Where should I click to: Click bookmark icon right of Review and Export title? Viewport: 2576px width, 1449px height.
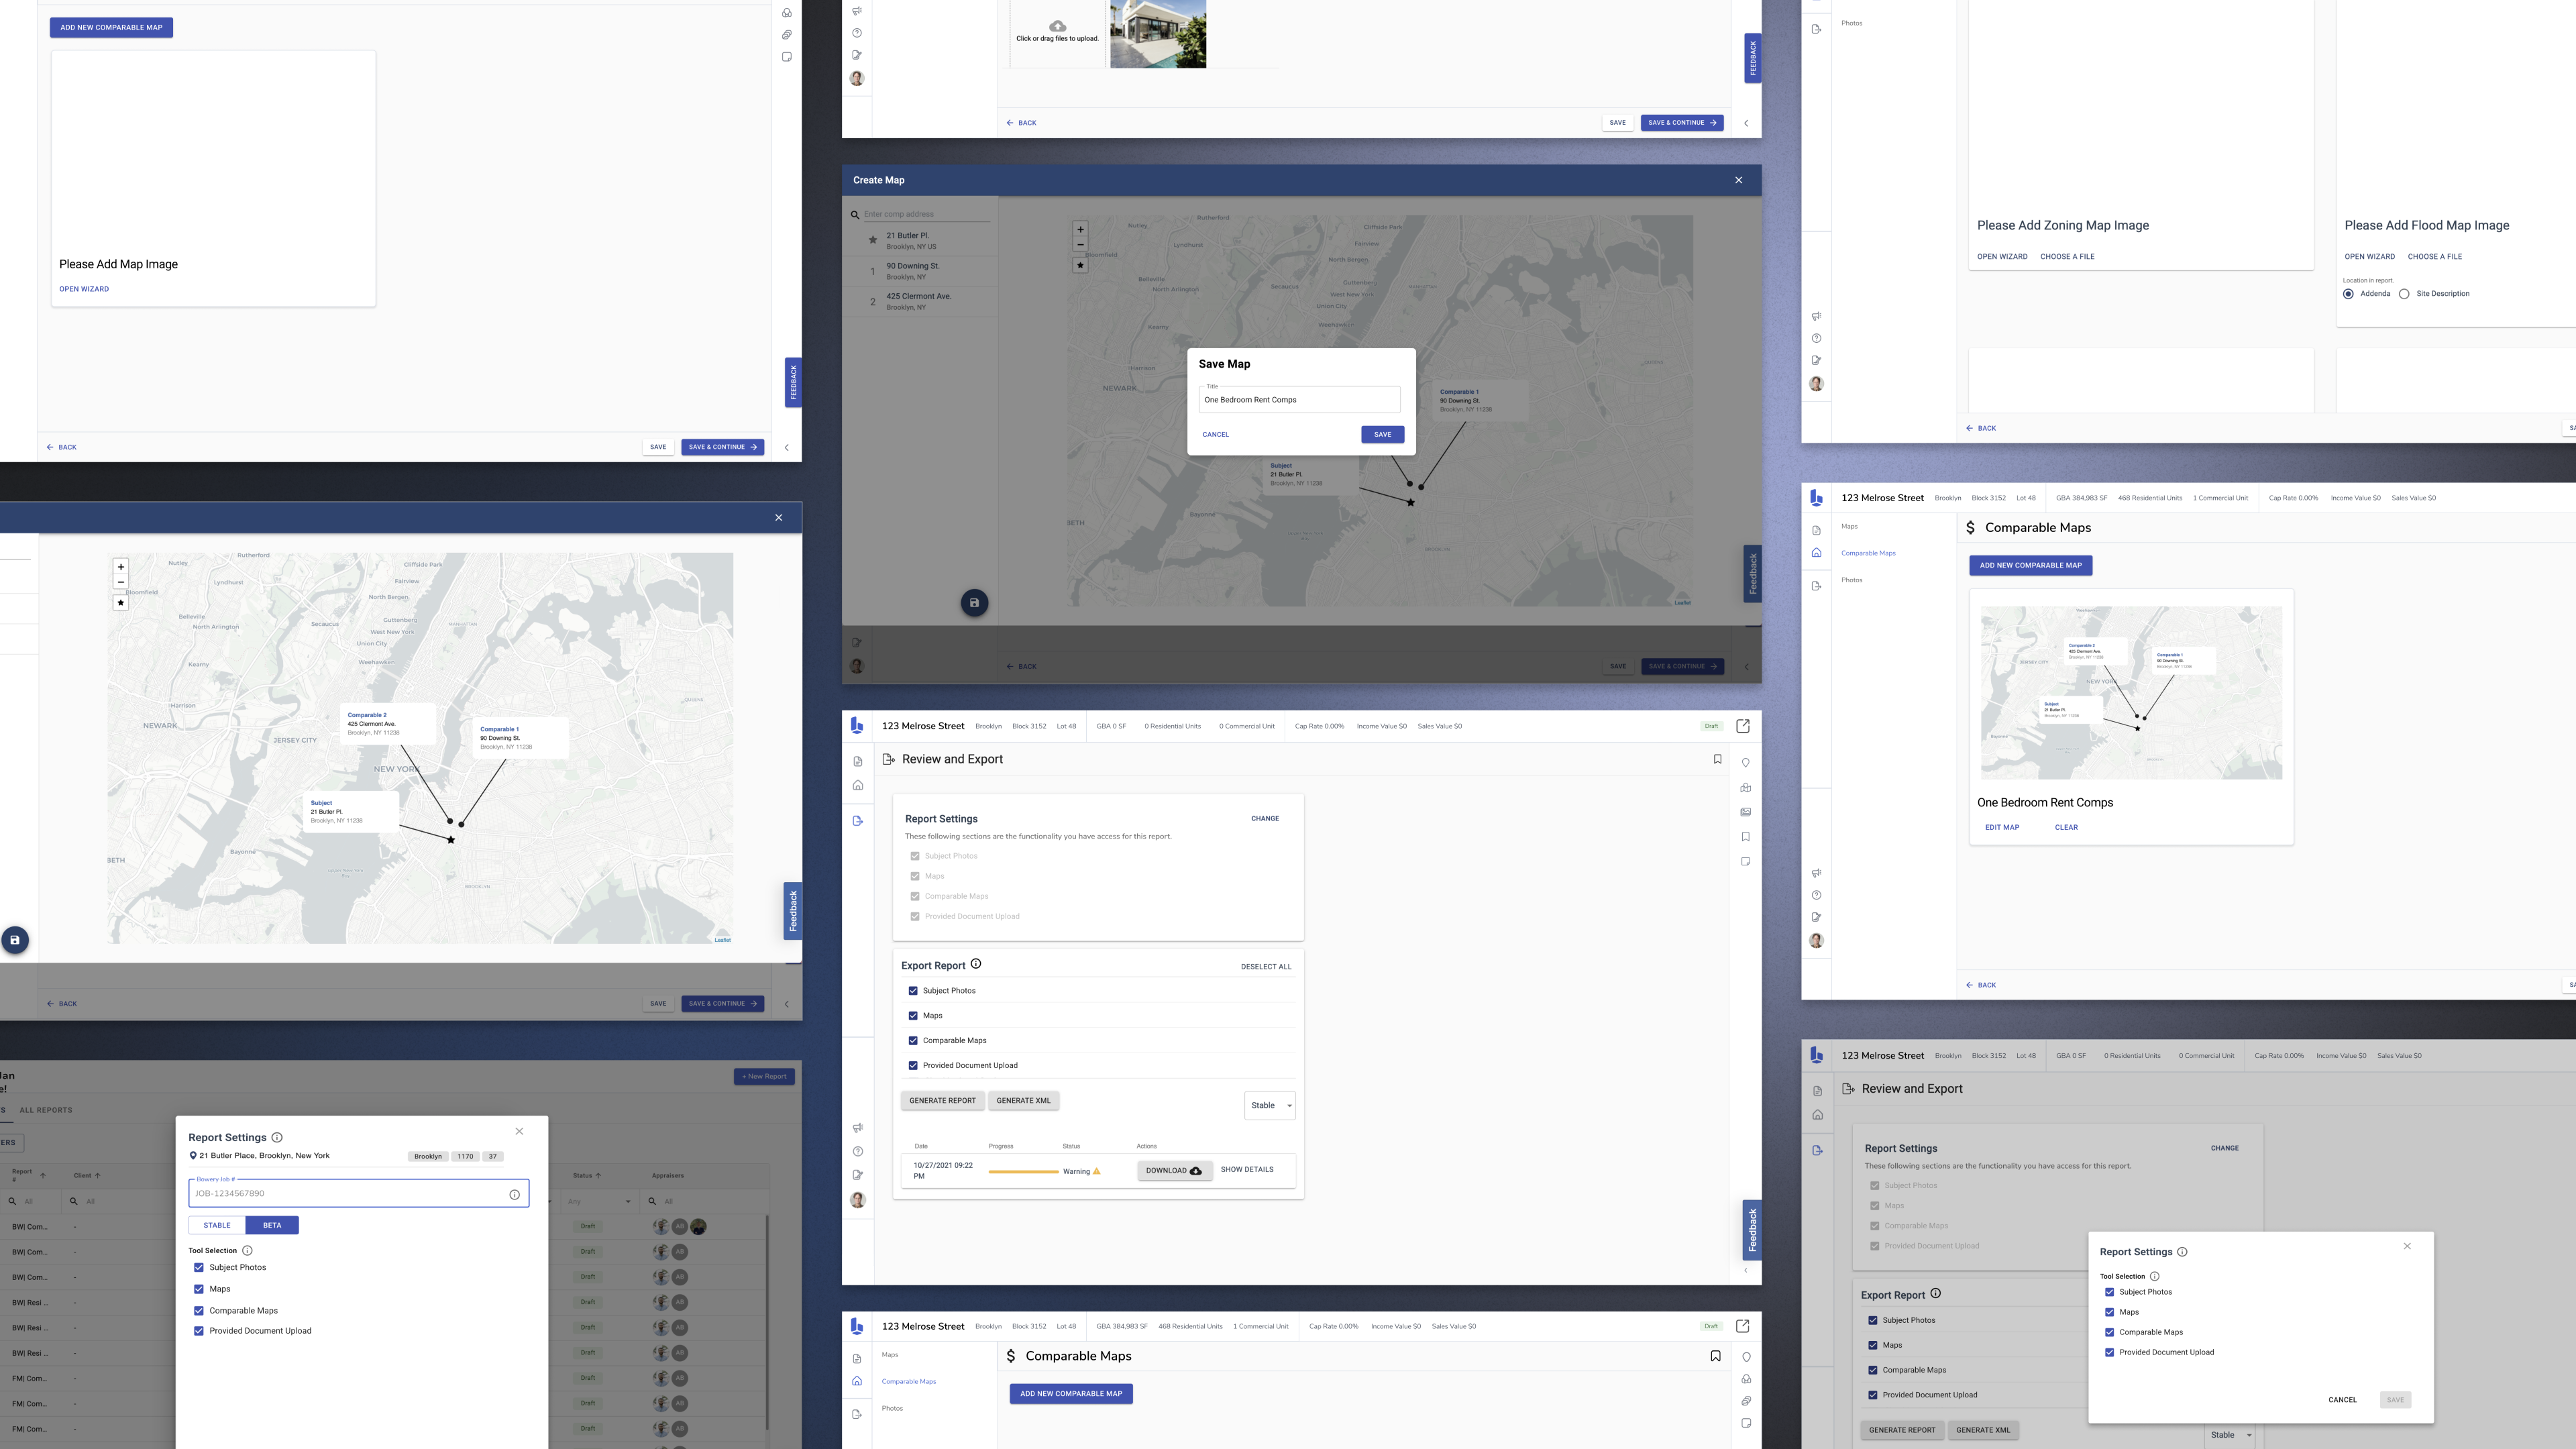[1717, 759]
